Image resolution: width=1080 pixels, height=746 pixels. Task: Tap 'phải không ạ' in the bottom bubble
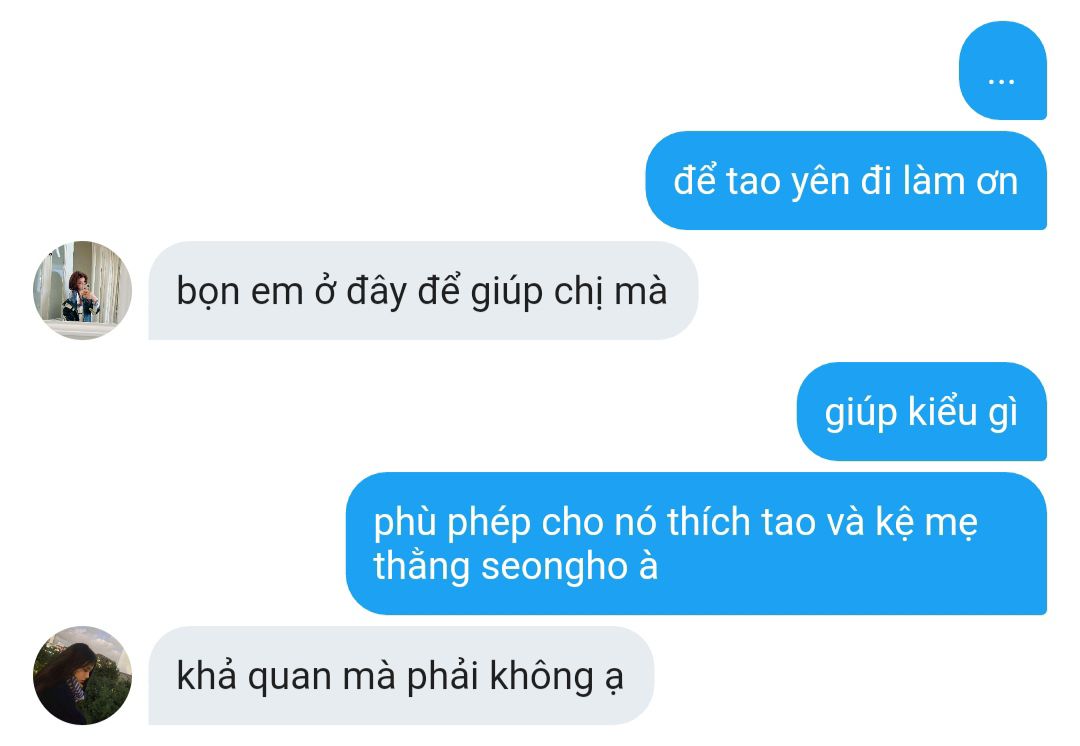click(515, 678)
